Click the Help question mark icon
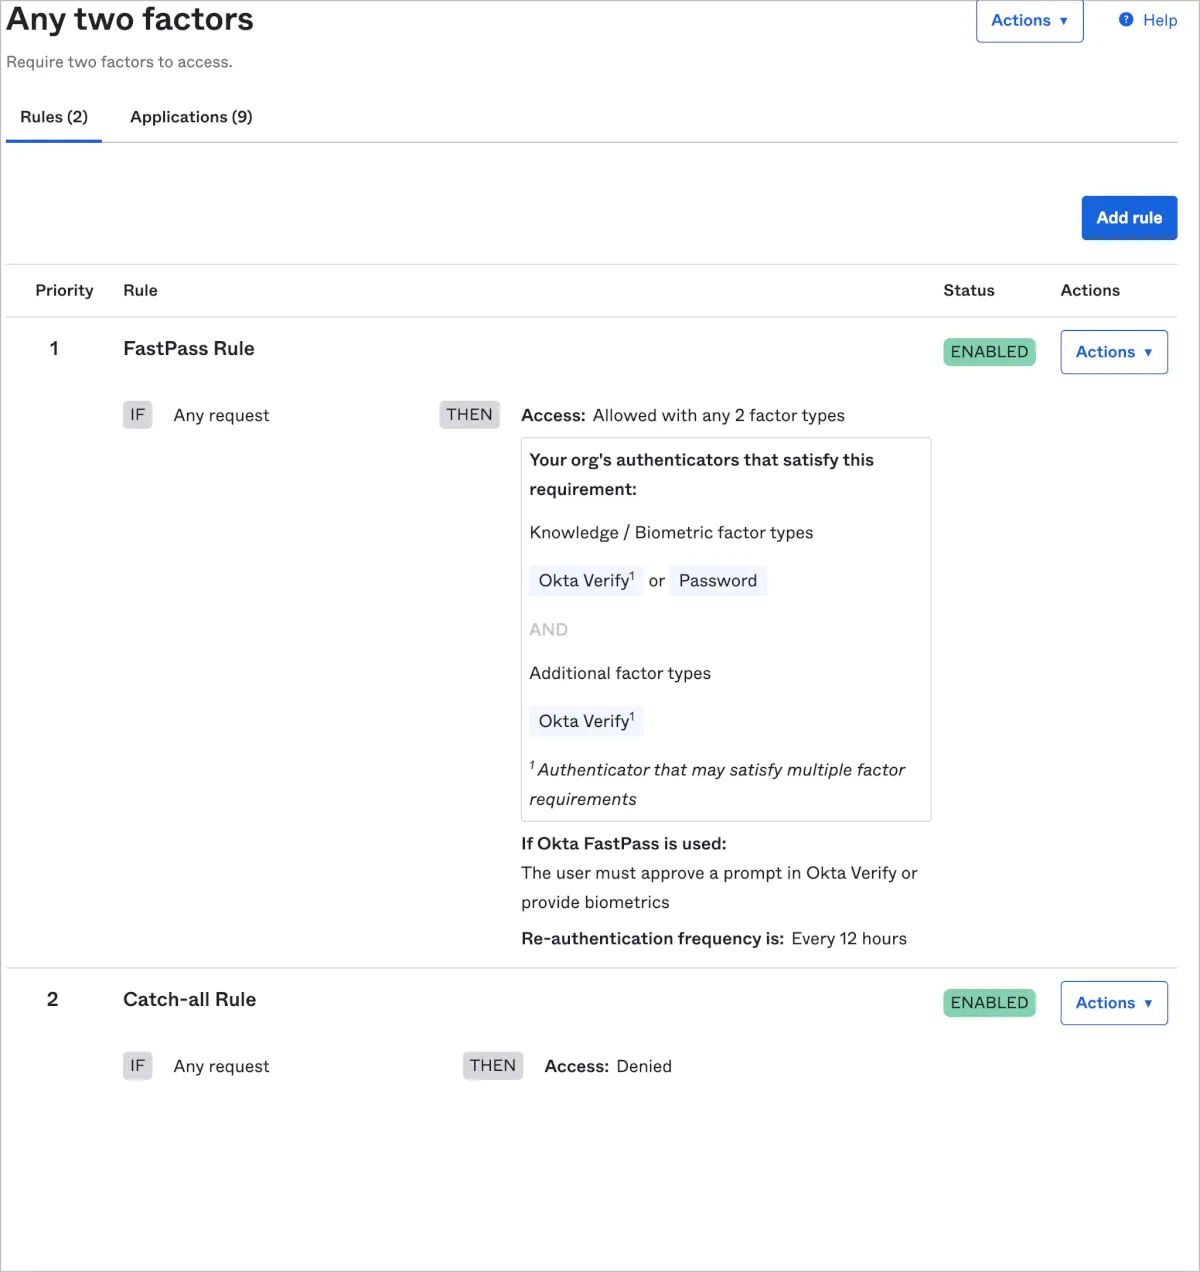This screenshot has width=1200, height=1272. tap(1126, 20)
